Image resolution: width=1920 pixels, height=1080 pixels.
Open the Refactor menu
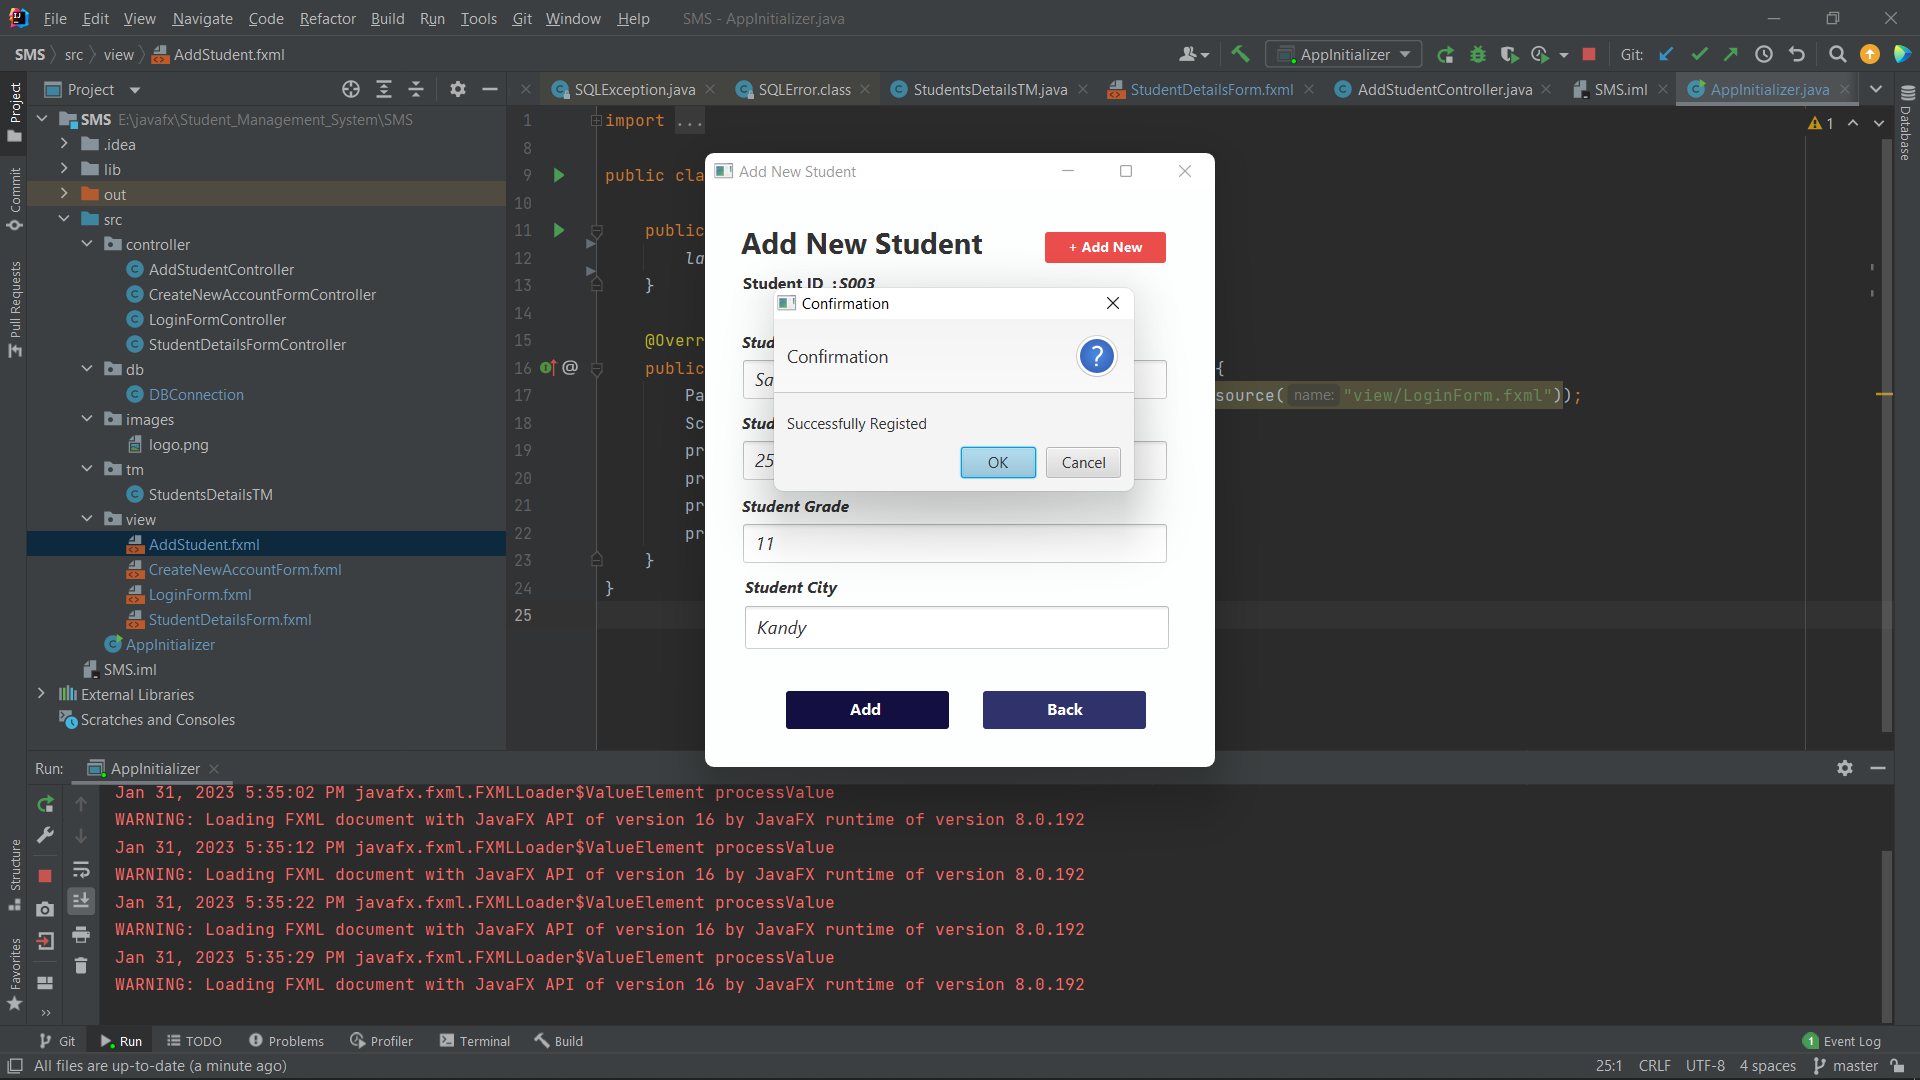click(327, 18)
